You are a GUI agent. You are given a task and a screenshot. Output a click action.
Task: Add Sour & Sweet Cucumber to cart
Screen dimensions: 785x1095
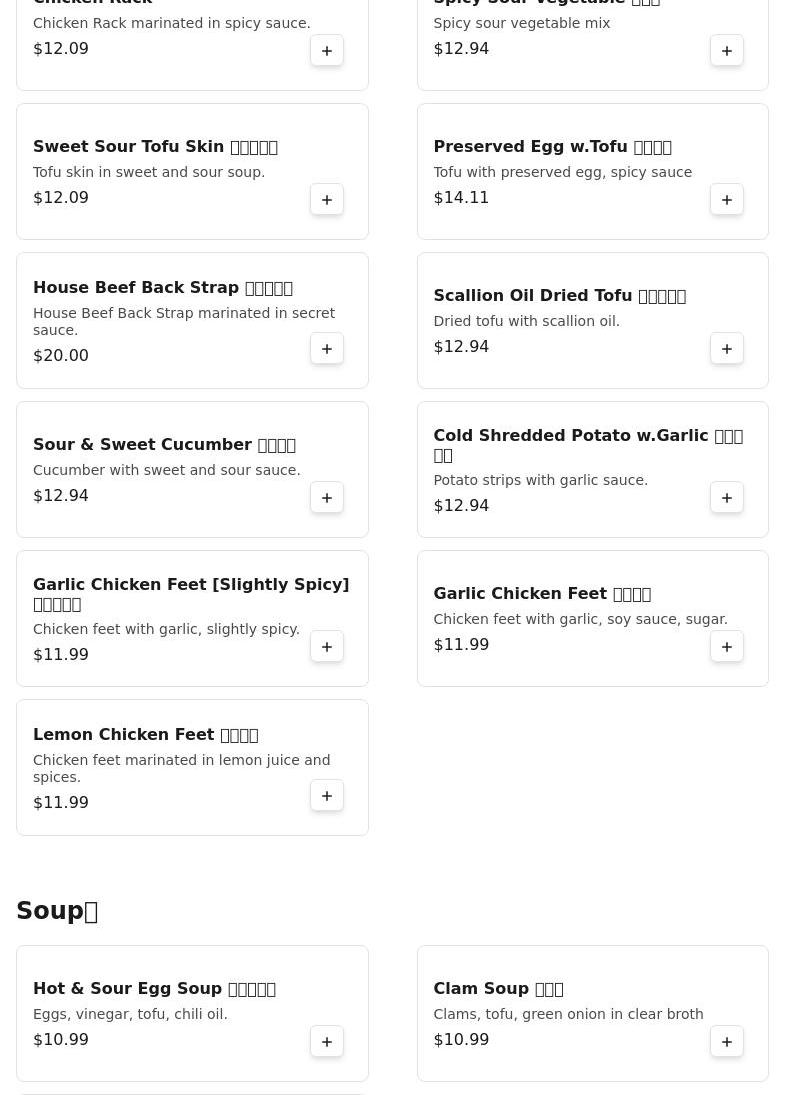pos(327,498)
